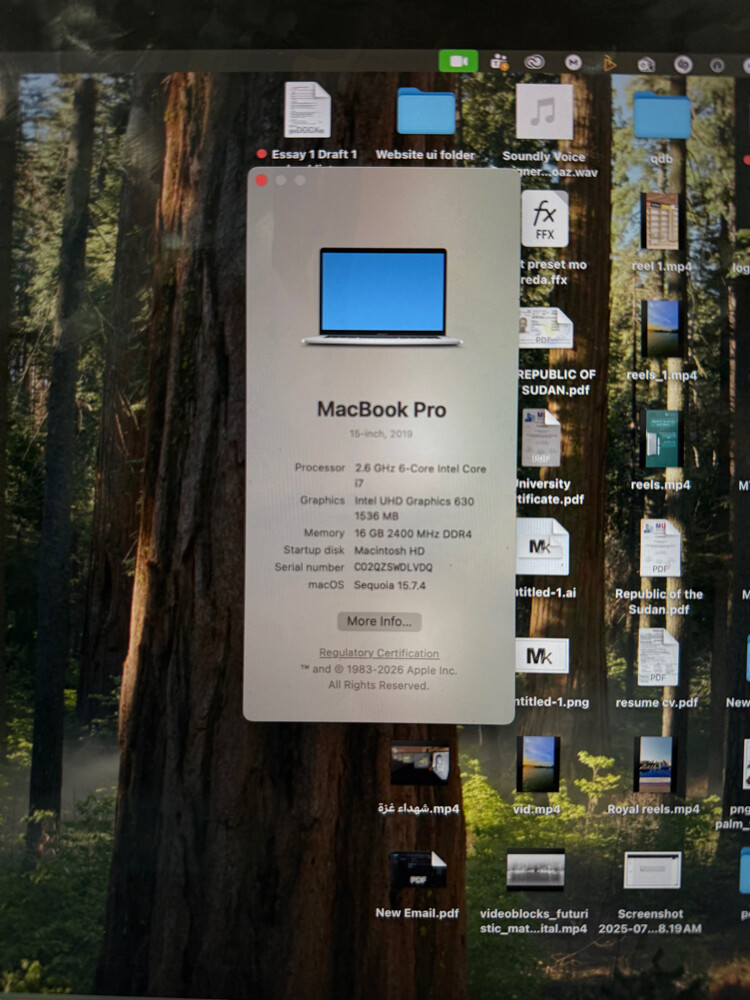The width and height of the screenshot is (750, 1000).
Task: Click the Sequoia 15.7.4 macOS value
Action: pyautogui.click(x=390, y=585)
